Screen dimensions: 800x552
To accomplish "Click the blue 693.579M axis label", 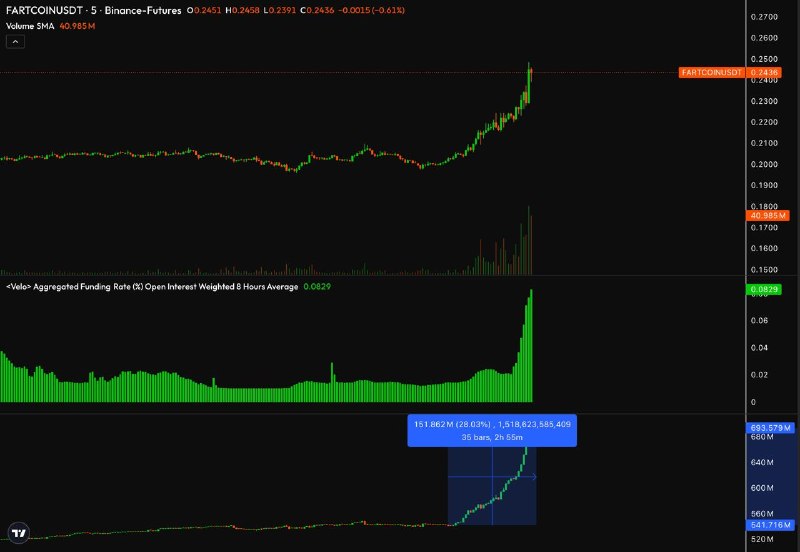I will tap(770, 428).
